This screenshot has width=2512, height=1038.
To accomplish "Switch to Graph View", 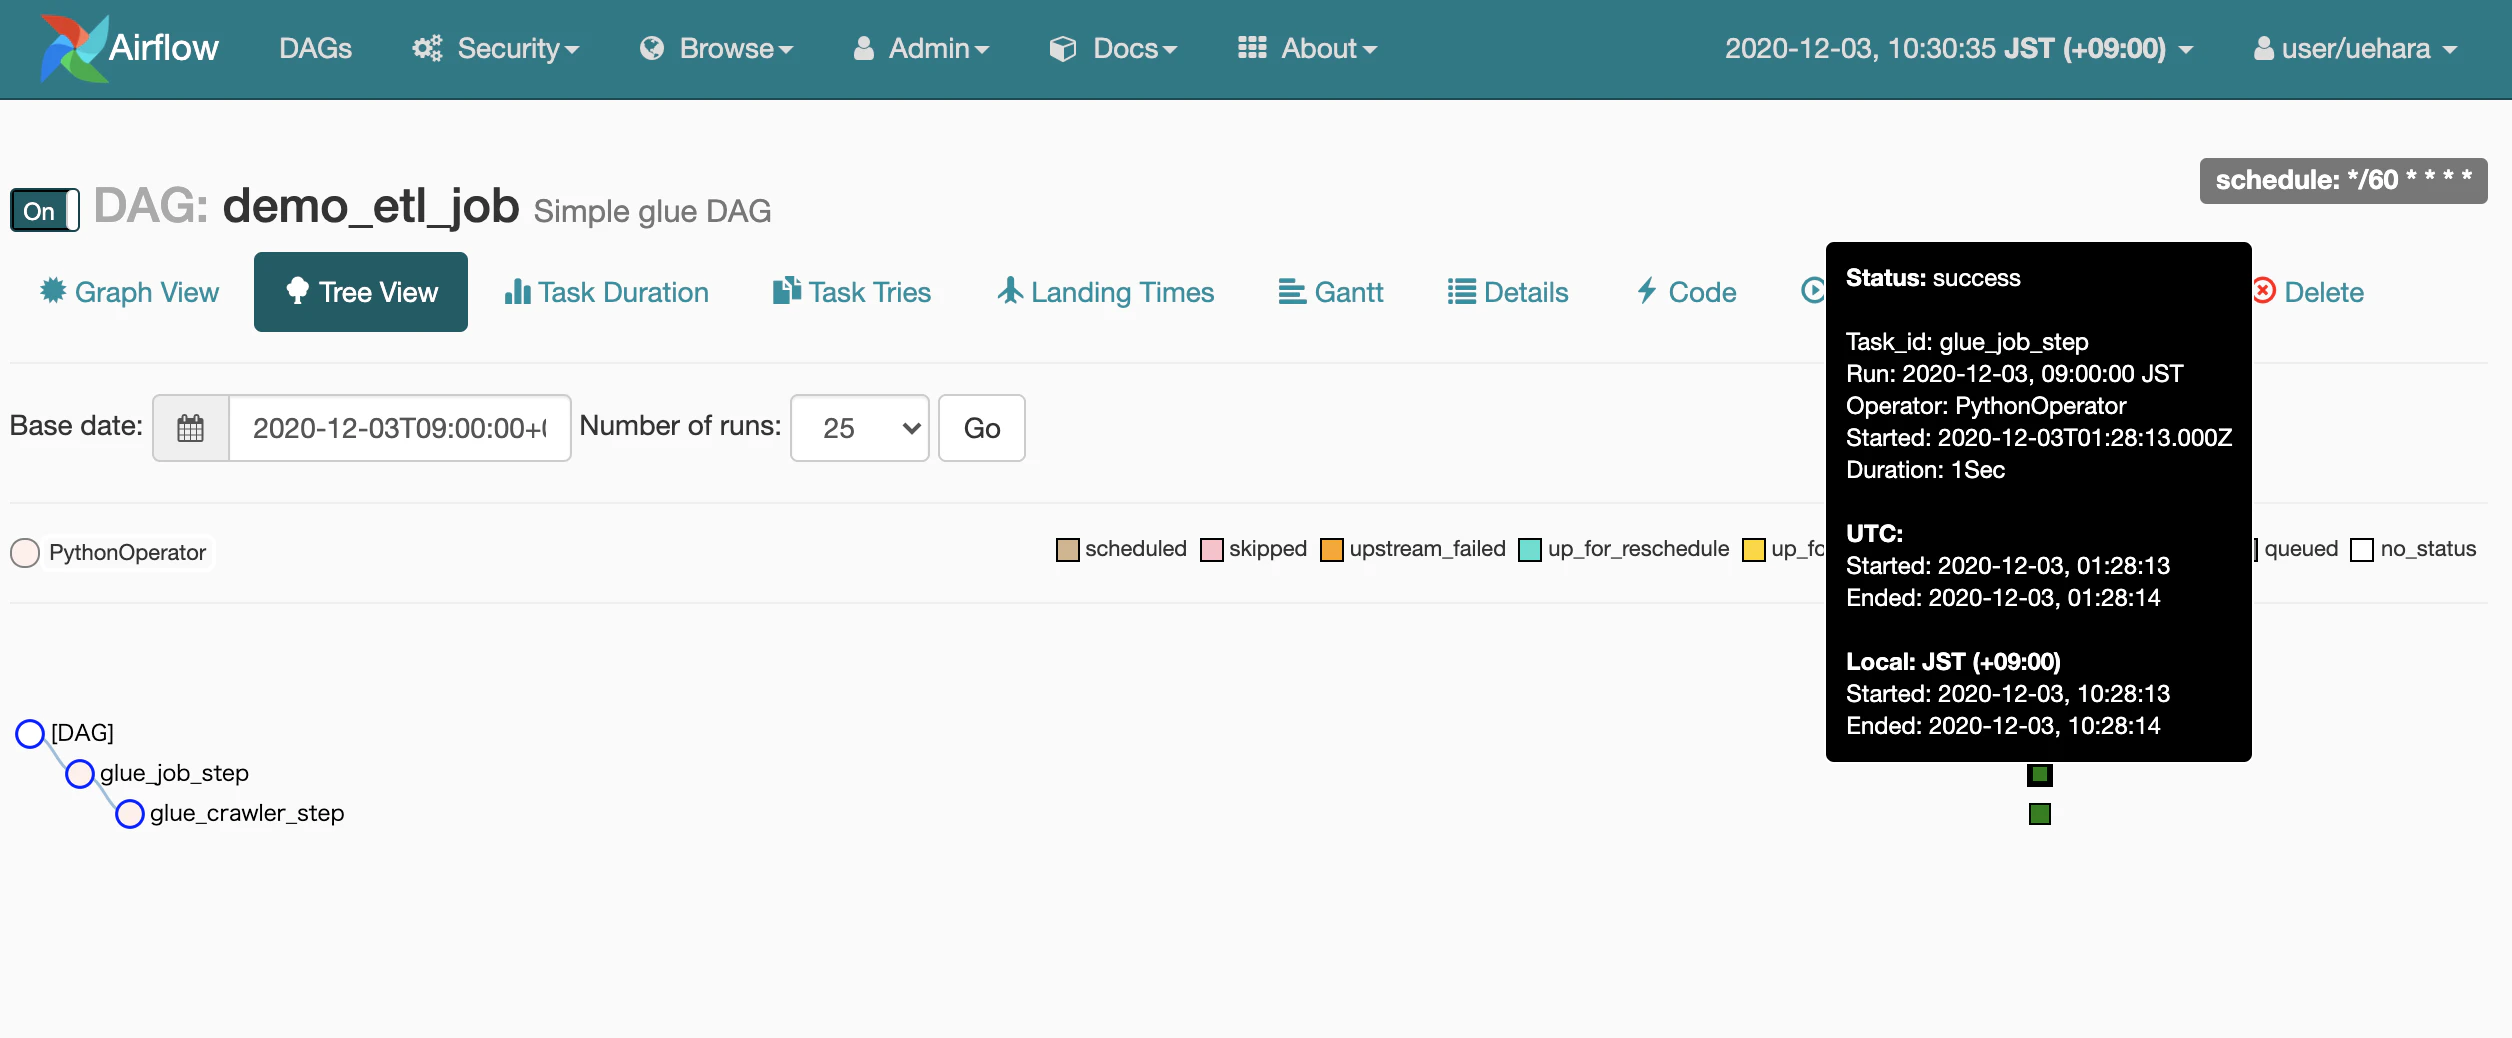I will click(129, 292).
